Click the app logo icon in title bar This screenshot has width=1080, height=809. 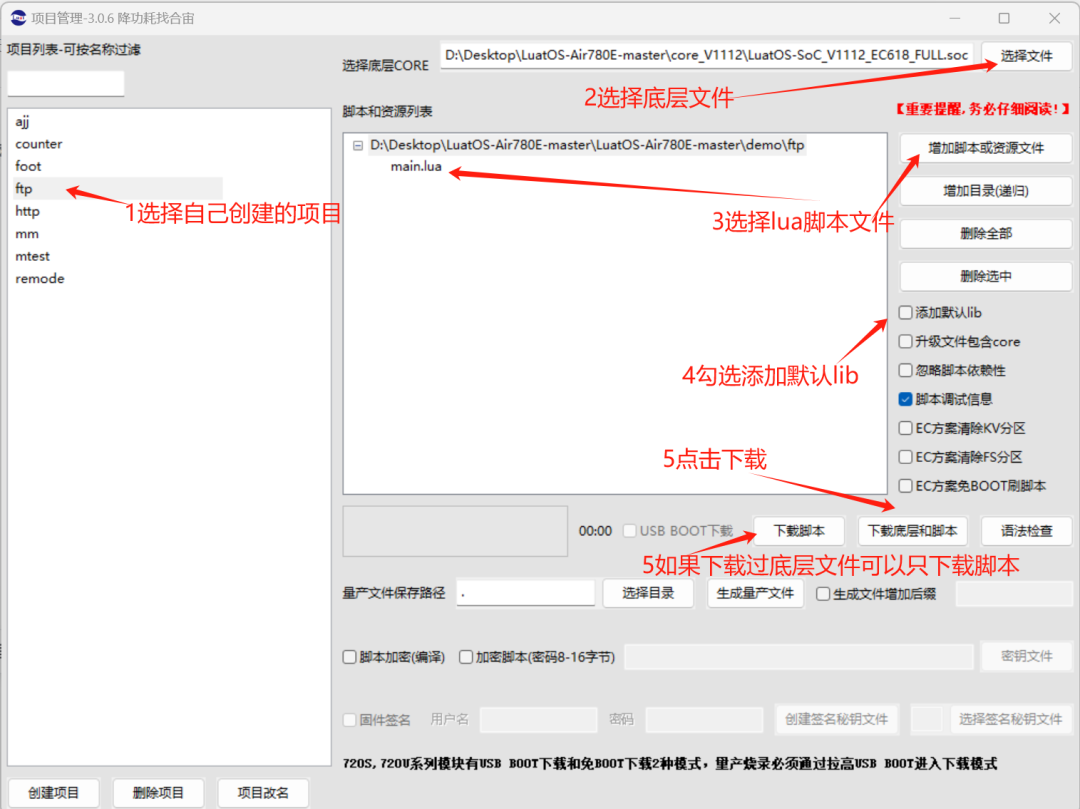tap(19, 18)
